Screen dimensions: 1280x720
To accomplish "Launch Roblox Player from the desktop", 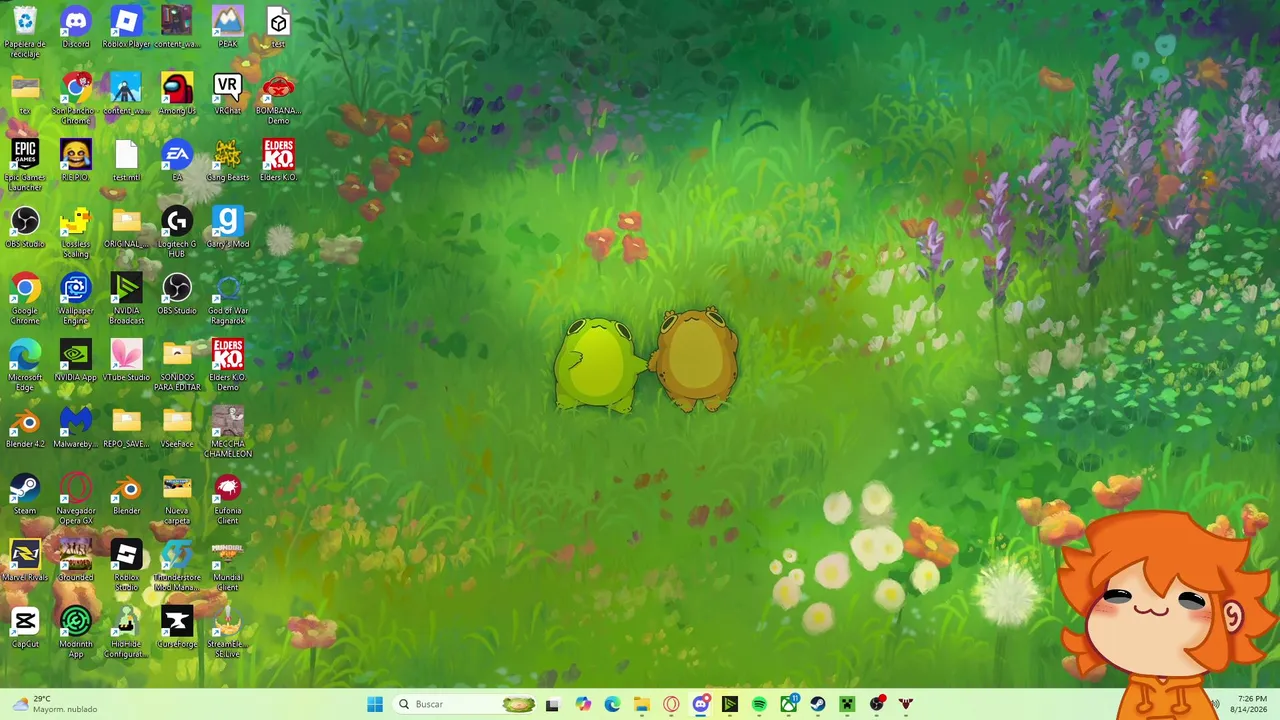I will pyautogui.click(x=126, y=27).
